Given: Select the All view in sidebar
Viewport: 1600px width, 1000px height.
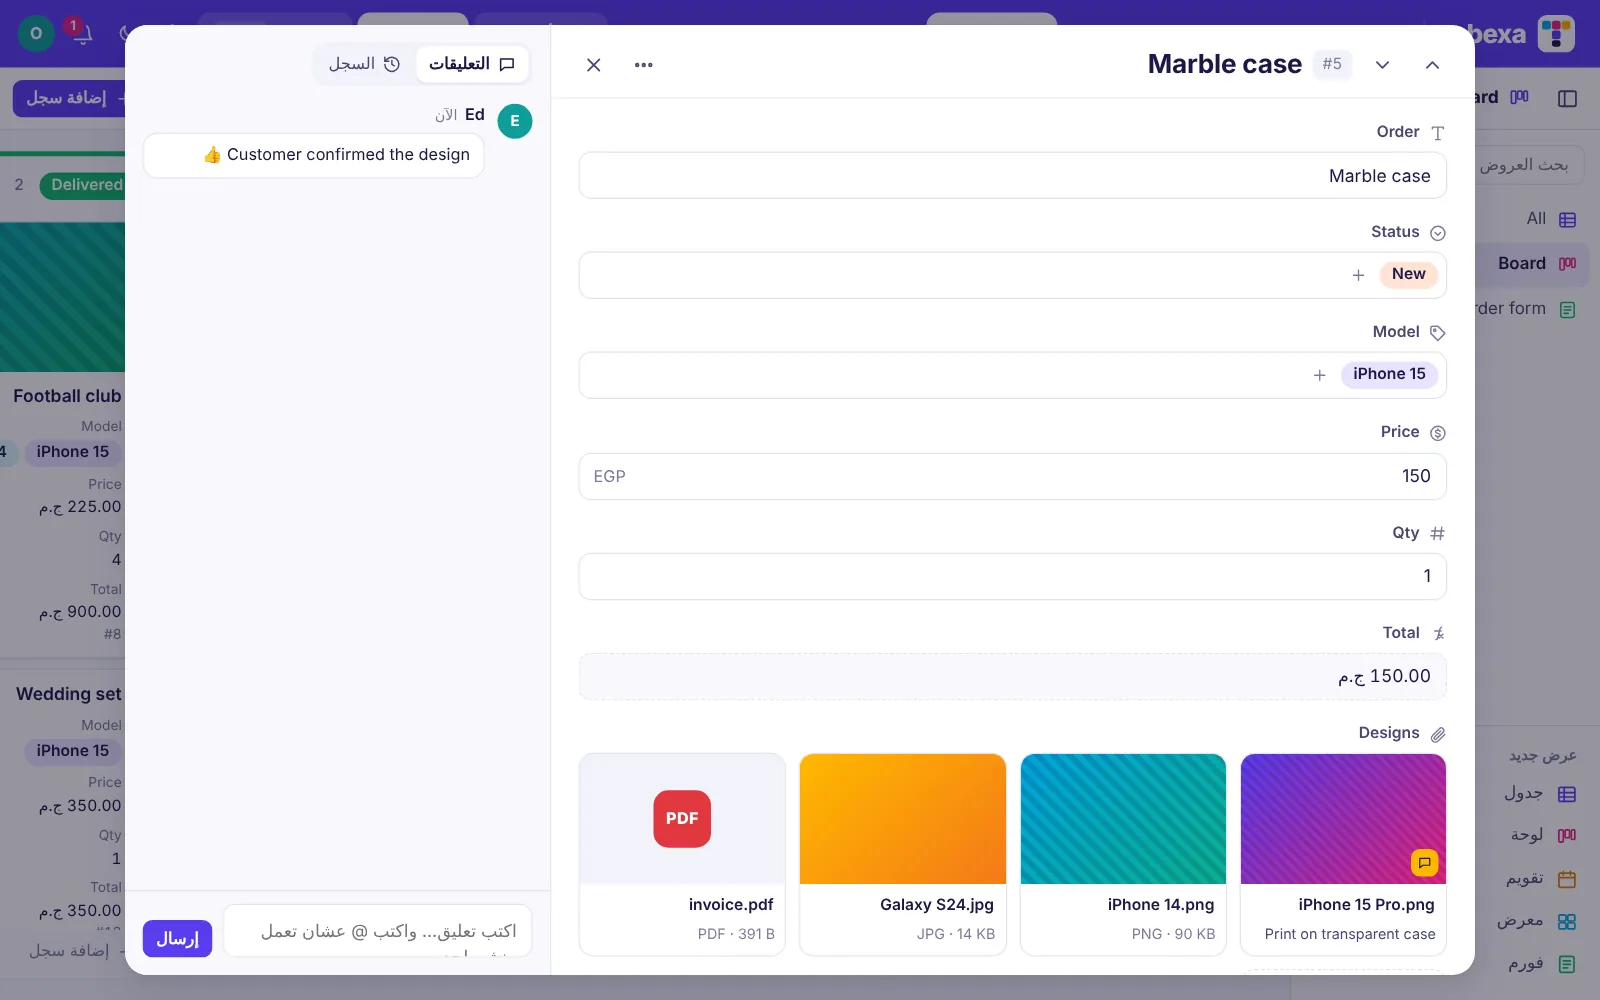Looking at the screenshot, I should tap(1550, 219).
